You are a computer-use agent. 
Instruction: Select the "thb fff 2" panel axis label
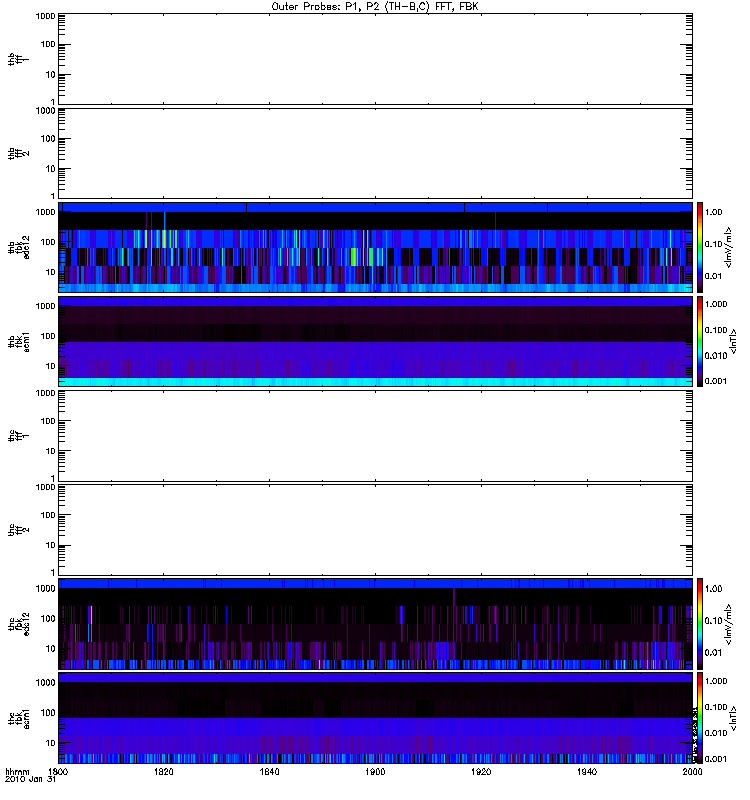(x=18, y=154)
